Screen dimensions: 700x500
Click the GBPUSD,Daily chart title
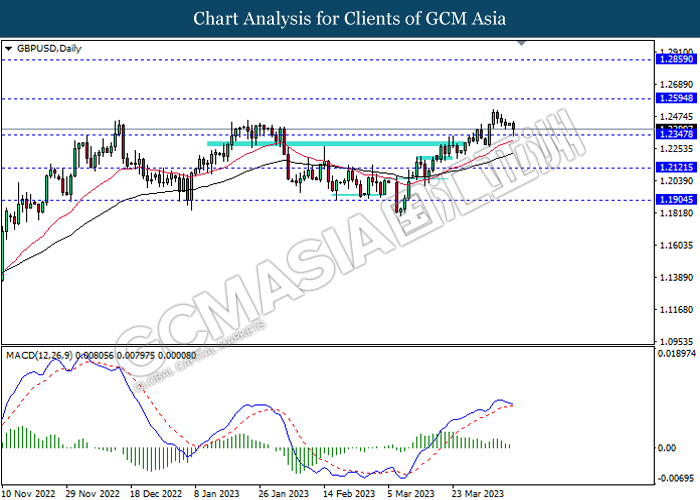pyautogui.click(x=49, y=49)
